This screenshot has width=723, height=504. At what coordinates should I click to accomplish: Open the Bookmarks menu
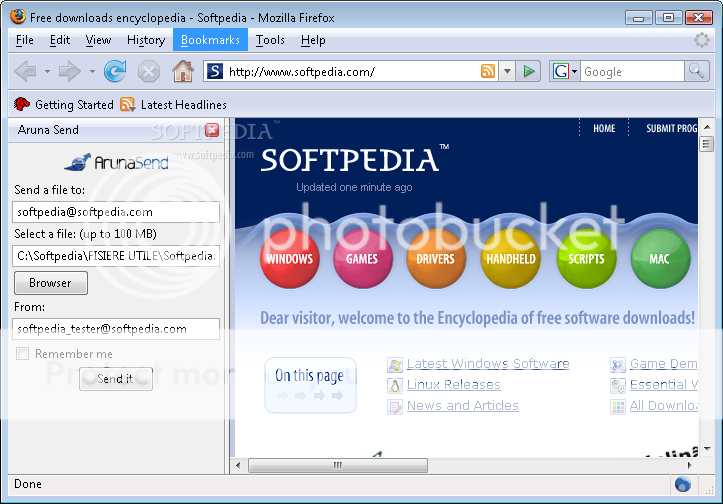pyautogui.click(x=210, y=40)
